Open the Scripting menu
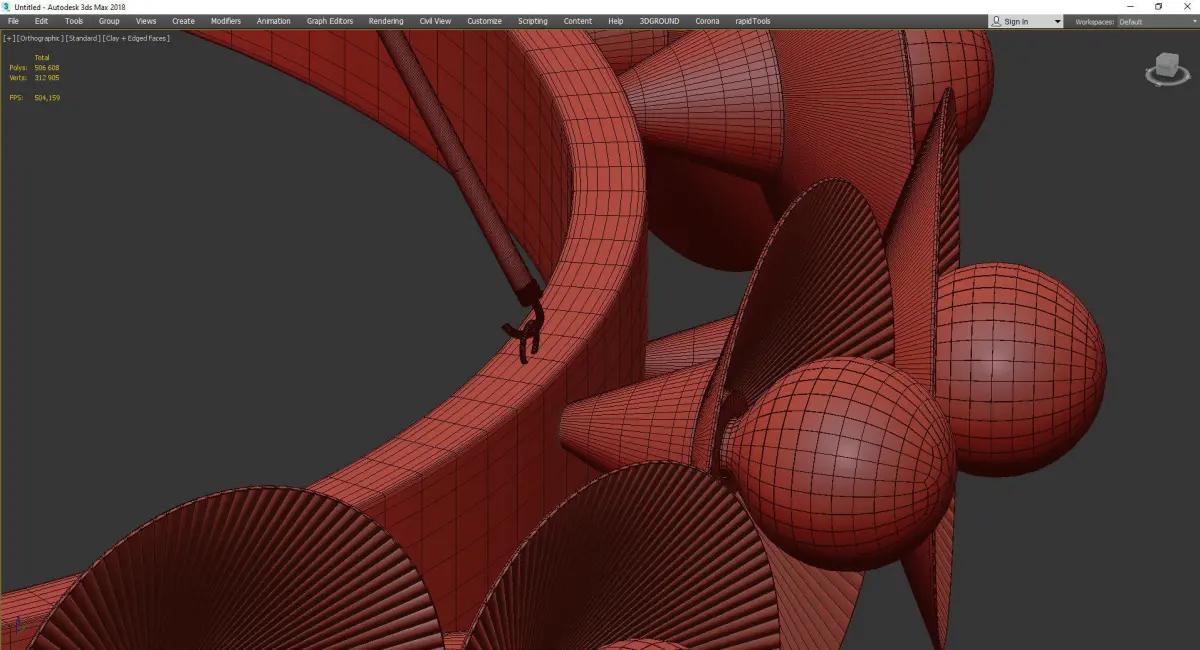The height and width of the screenshot is (650, 1200). [x=533, y=21]
